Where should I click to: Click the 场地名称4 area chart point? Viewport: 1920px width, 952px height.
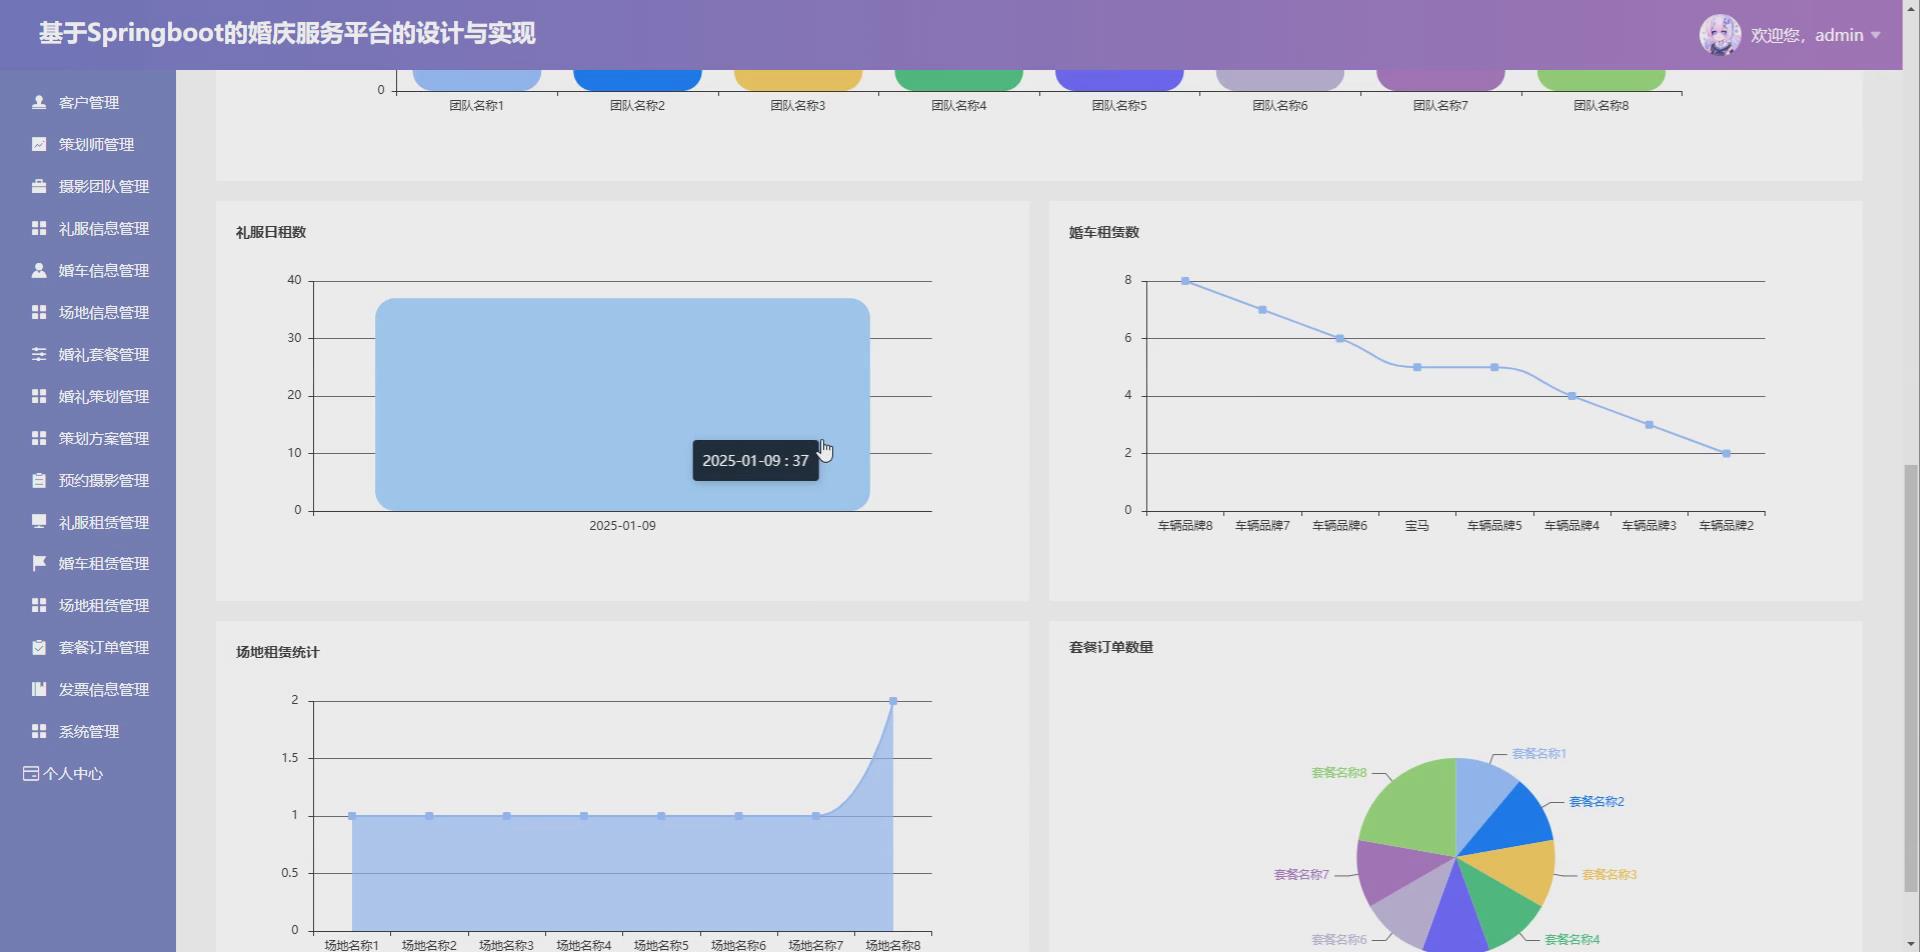(584, 816)
